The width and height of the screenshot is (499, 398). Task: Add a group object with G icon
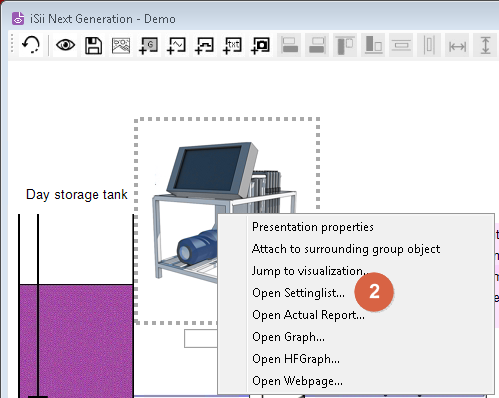[x=148, y=46]
